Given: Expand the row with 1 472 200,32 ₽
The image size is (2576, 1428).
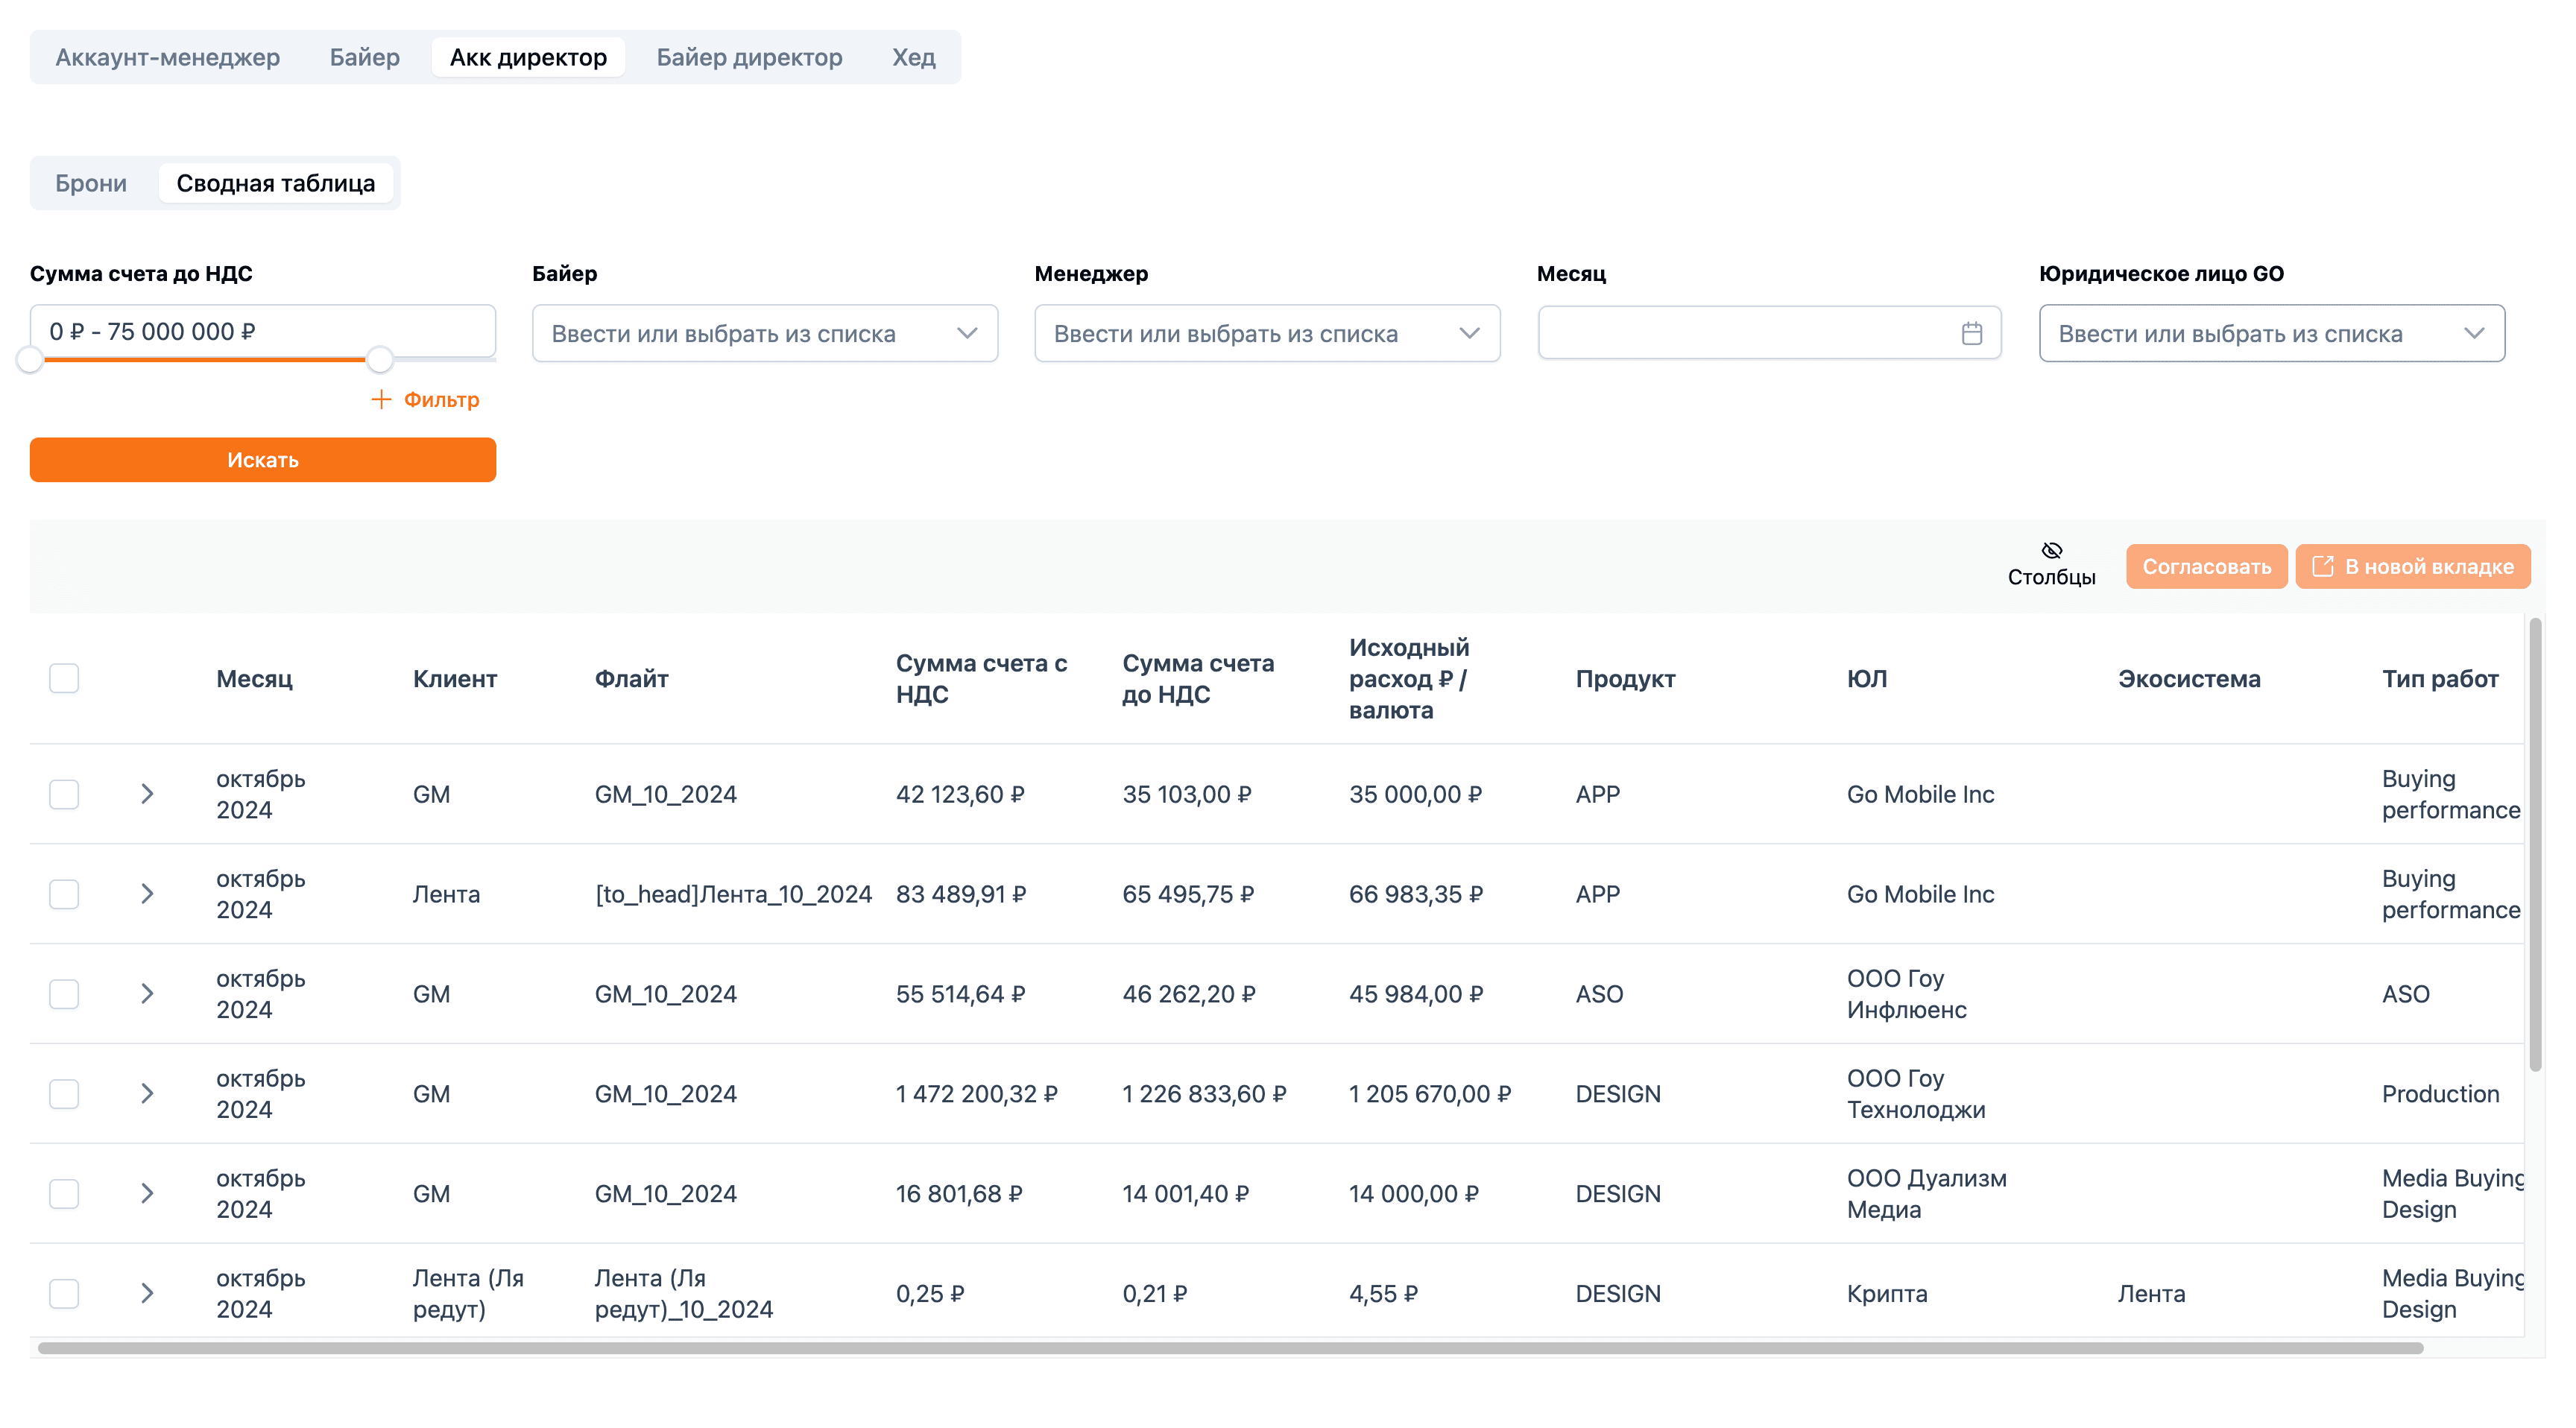Looking at the screenshot, I should tap(147, 1093).
